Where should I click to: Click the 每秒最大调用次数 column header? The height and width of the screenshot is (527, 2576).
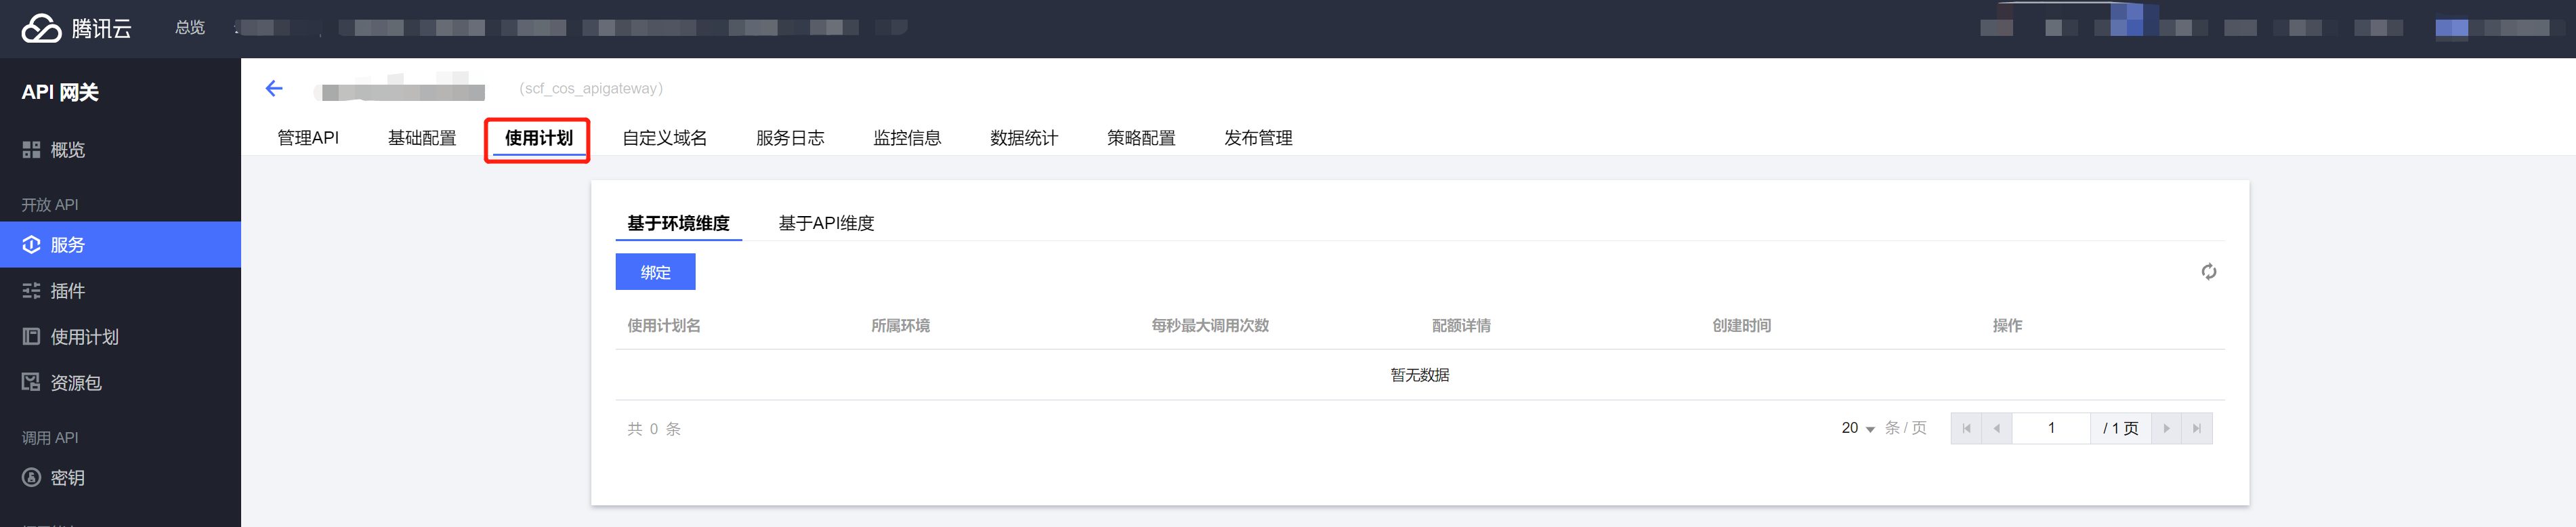point(1210,326)
